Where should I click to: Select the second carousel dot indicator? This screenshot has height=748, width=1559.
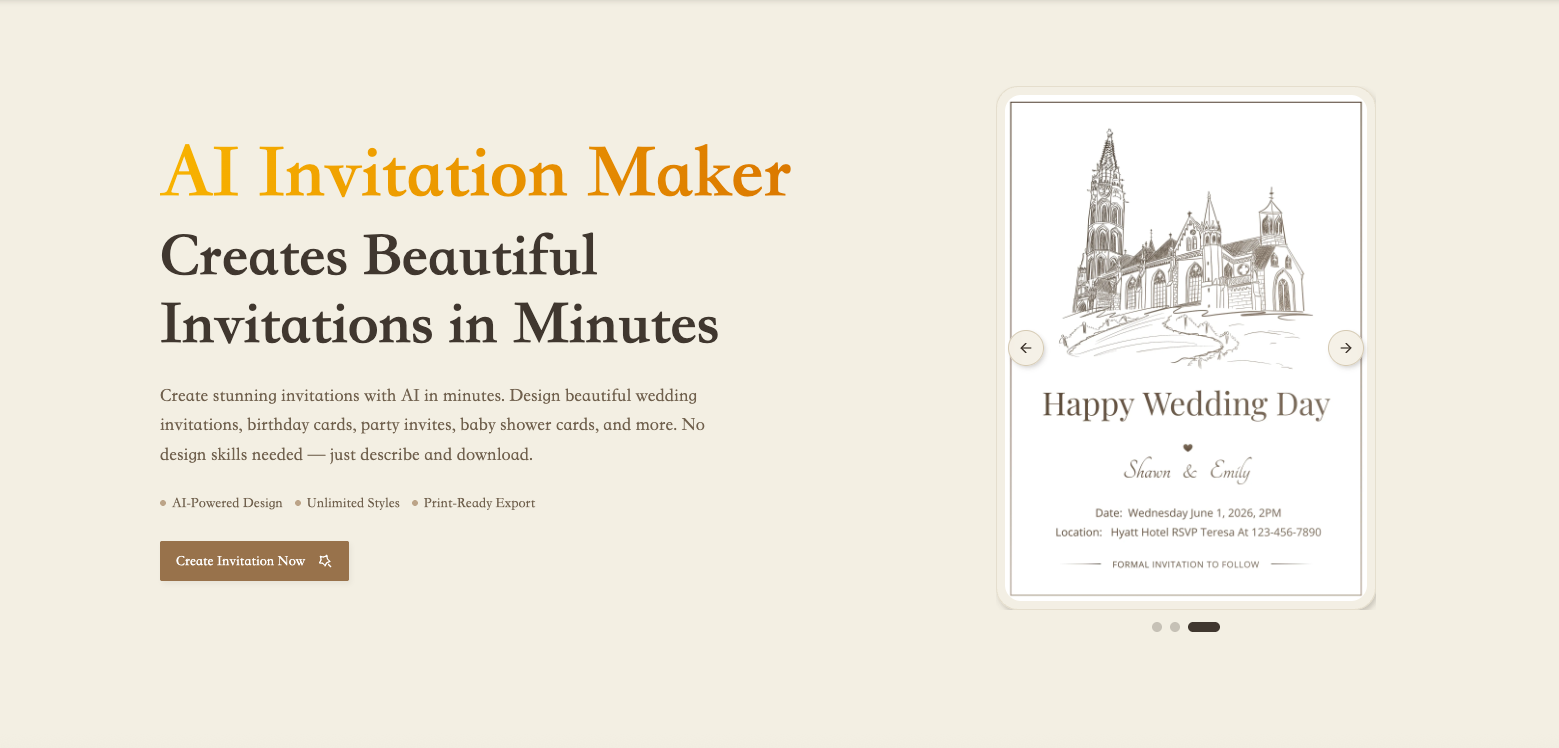[1175, 627]
